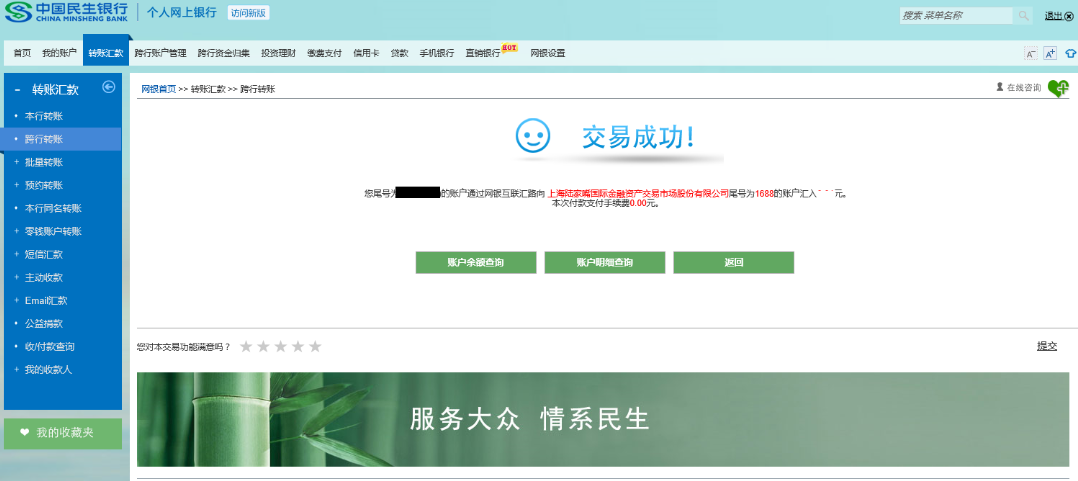Rate the transaction with the second star
This screenshot has height=481, width=1078.
pyautogui.click(x=263, y=346)
